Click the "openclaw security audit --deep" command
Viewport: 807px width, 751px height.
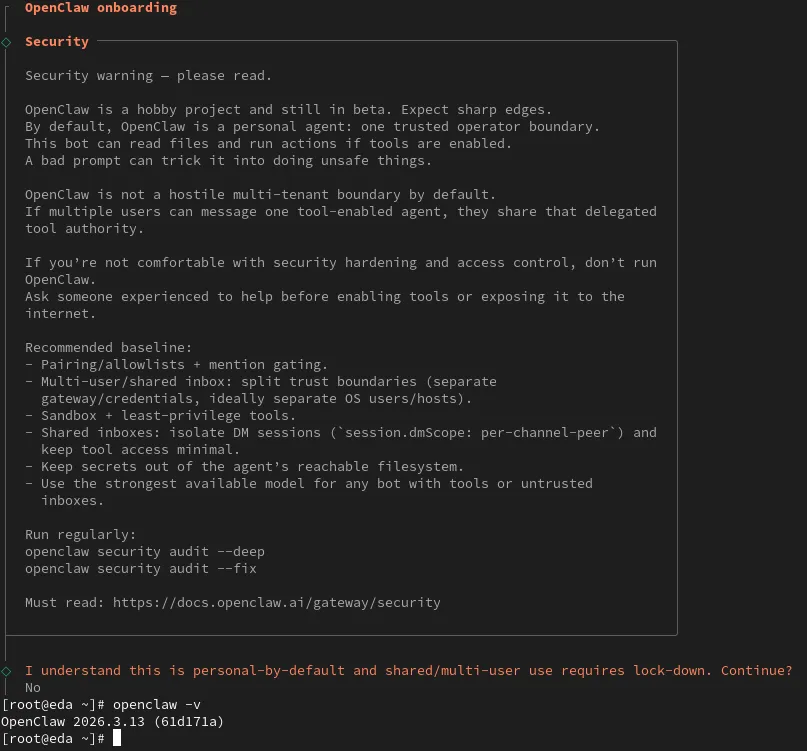pos(145,551)
